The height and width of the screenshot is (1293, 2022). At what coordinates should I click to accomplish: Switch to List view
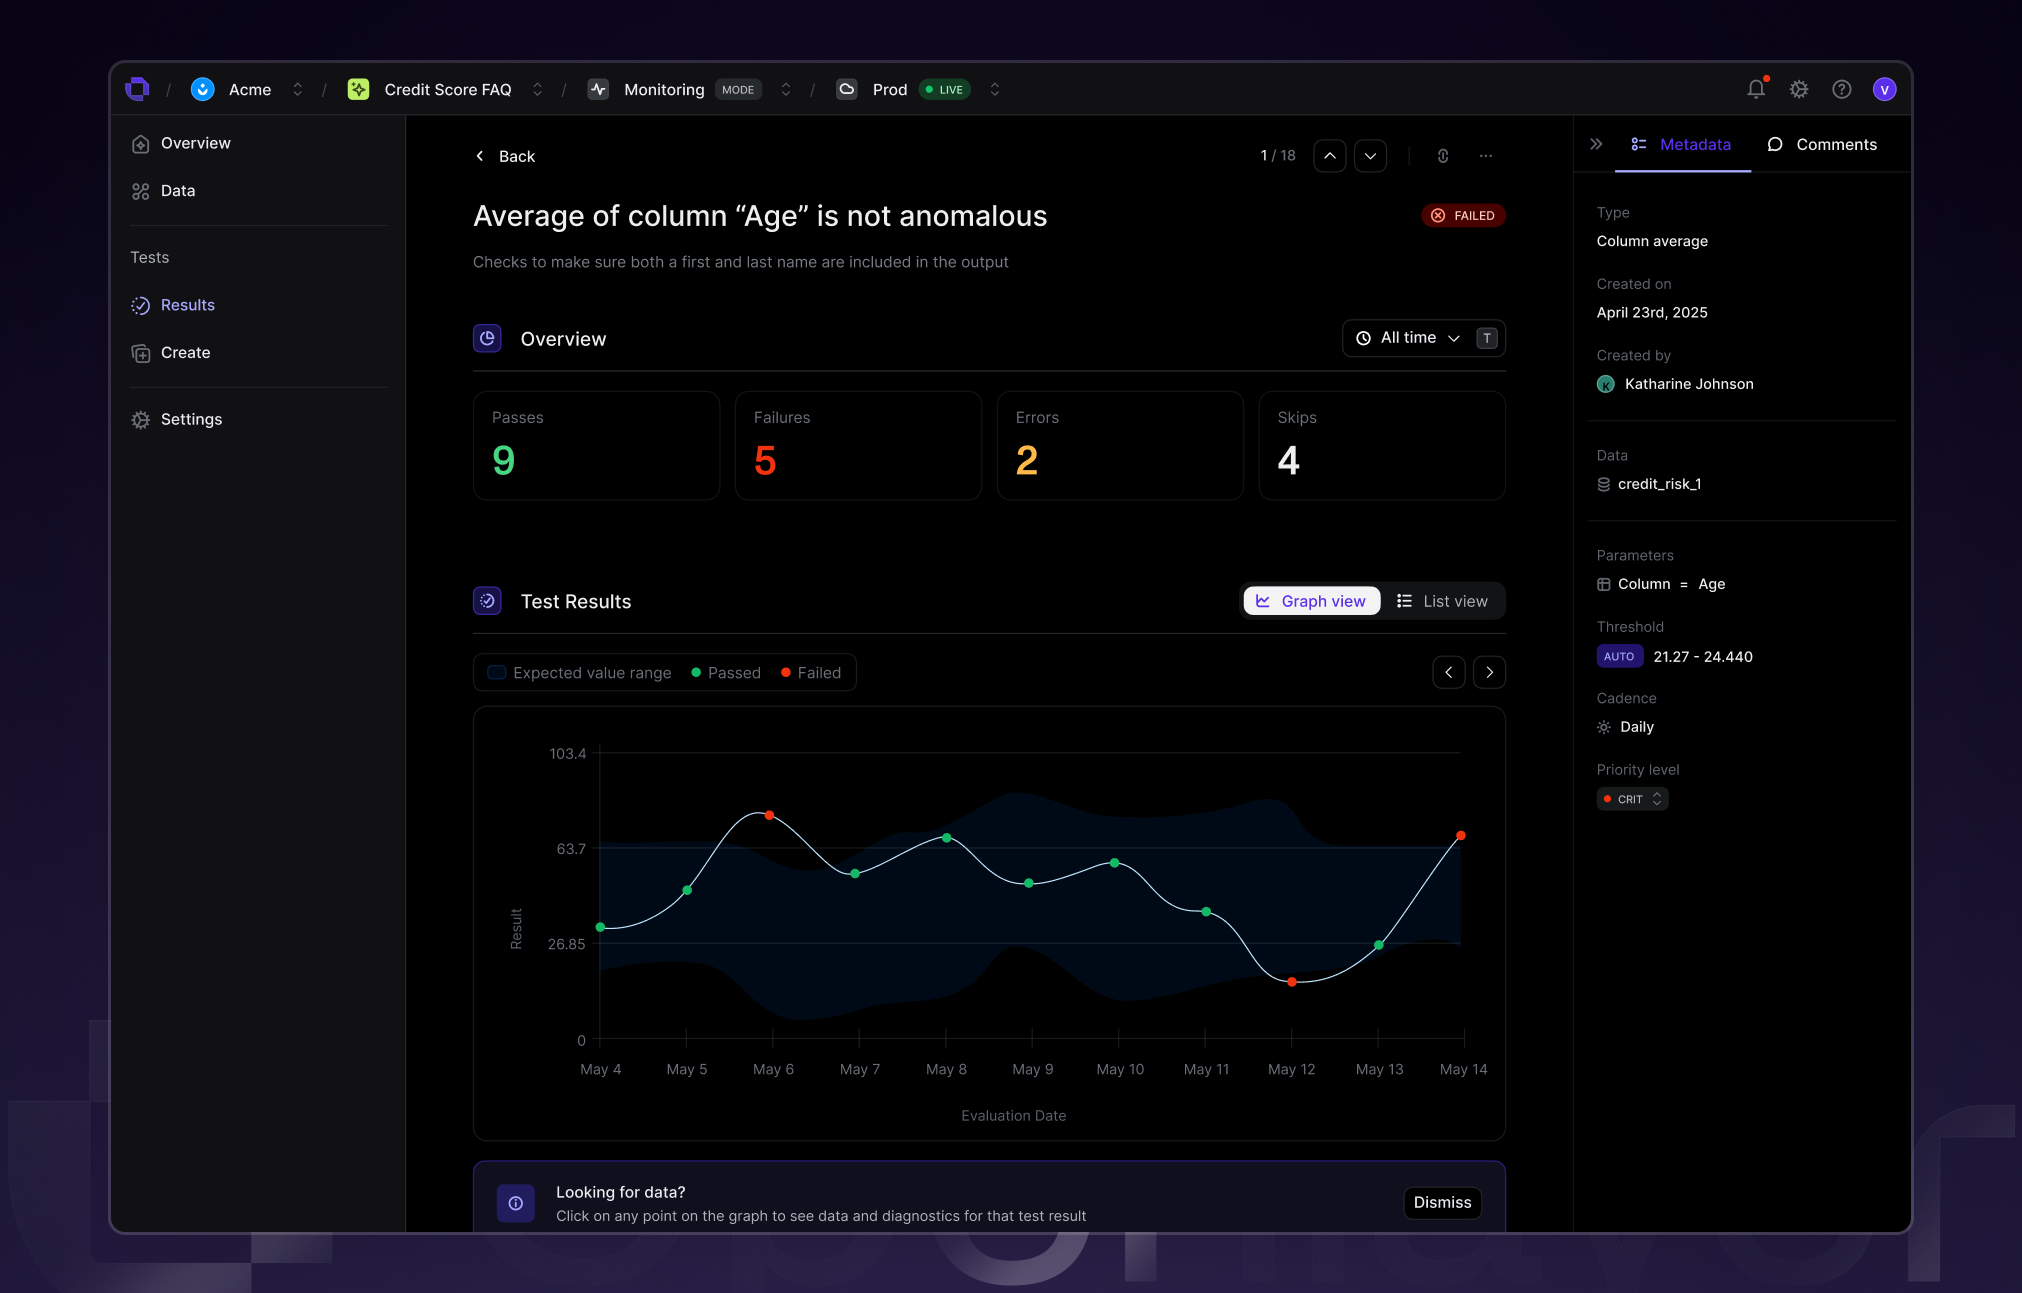click(1442, 601)
